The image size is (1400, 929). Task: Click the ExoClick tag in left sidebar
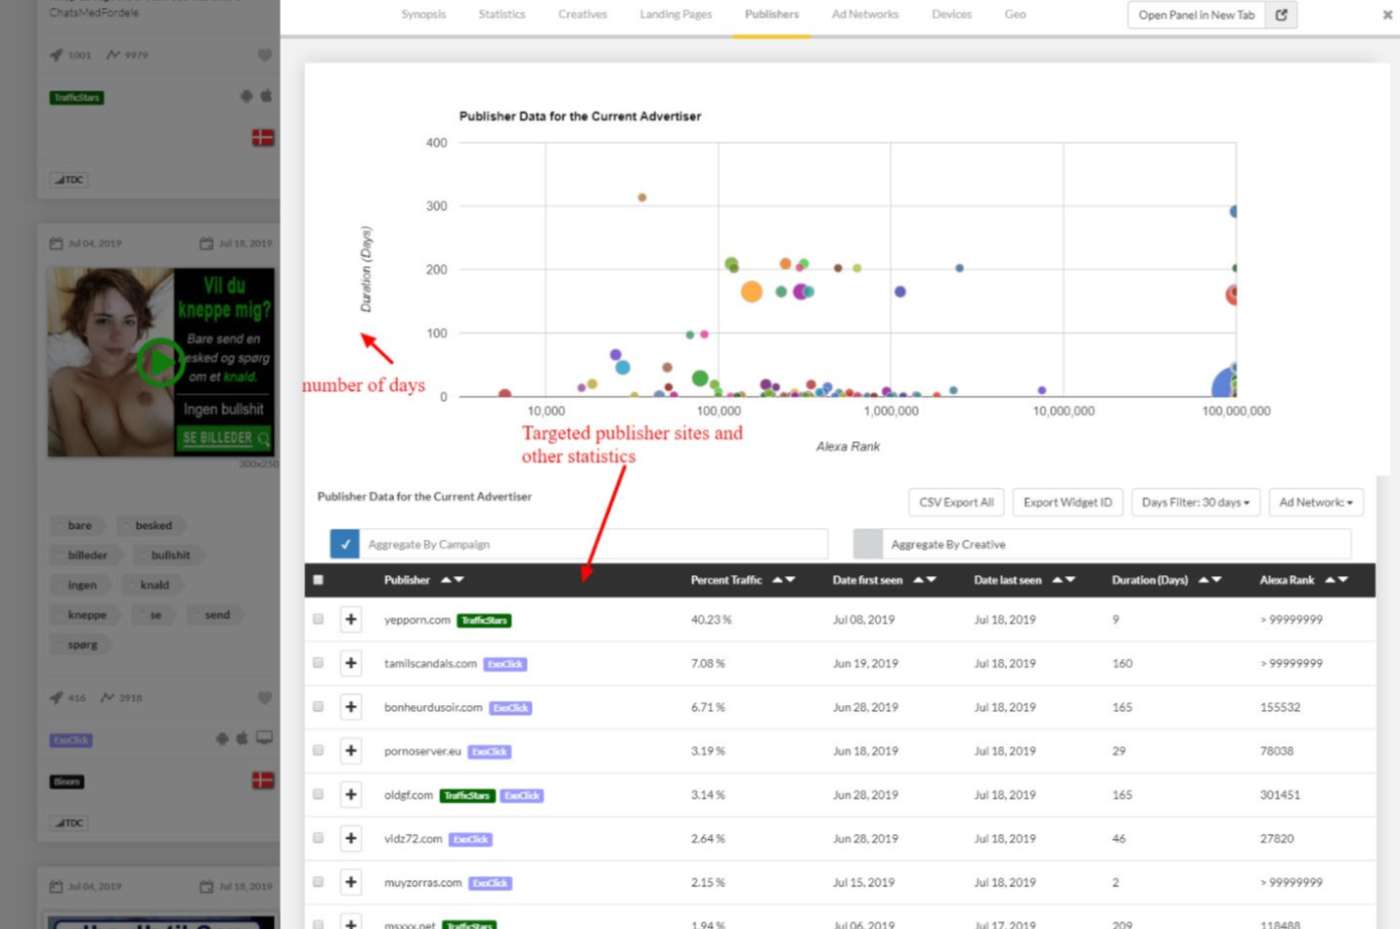click(71, 741)
